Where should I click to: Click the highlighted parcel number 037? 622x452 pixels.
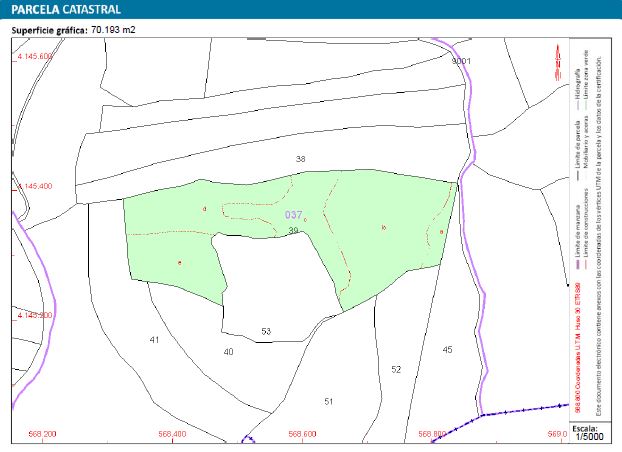pyautogui.click(x=293, y=215)
